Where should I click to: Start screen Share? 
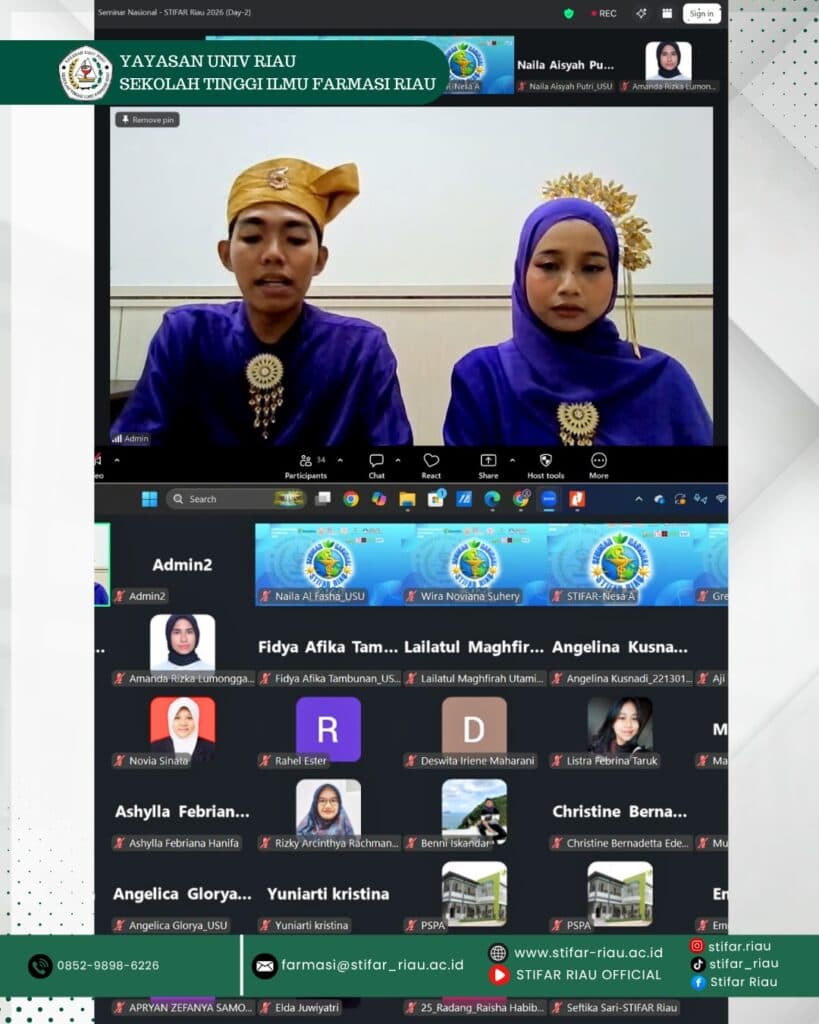pyautogui.click(x=489, y=466)
